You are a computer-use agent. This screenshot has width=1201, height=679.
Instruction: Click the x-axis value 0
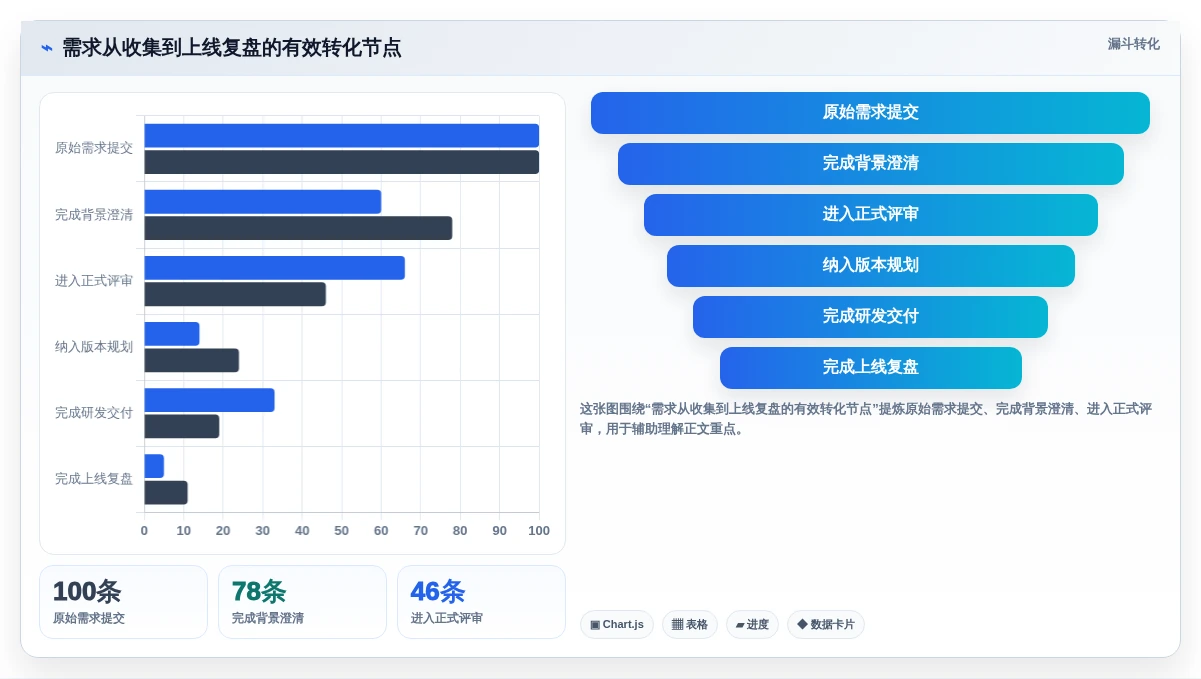144,531
